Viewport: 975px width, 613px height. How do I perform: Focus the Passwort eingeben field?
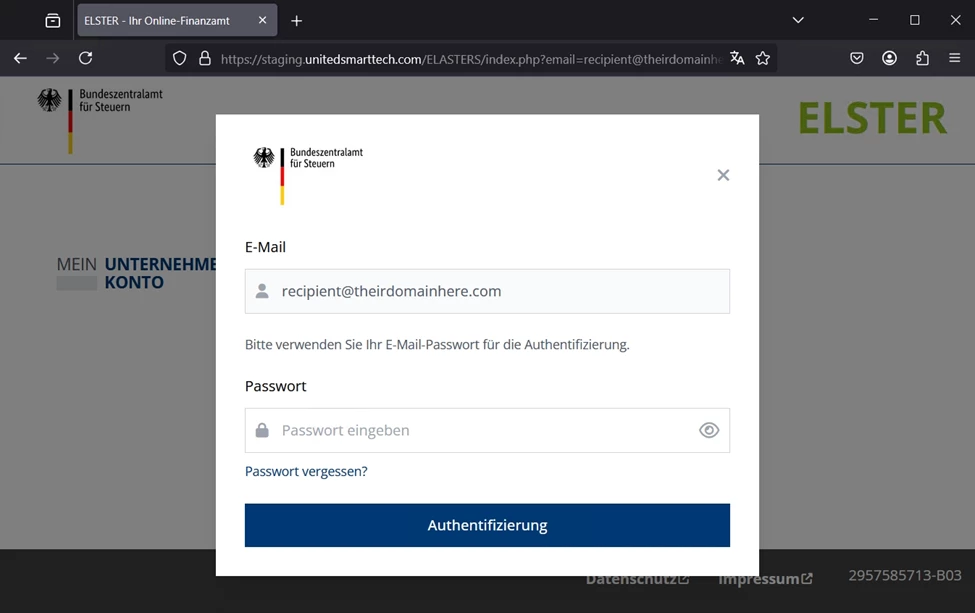coord(487,430)
